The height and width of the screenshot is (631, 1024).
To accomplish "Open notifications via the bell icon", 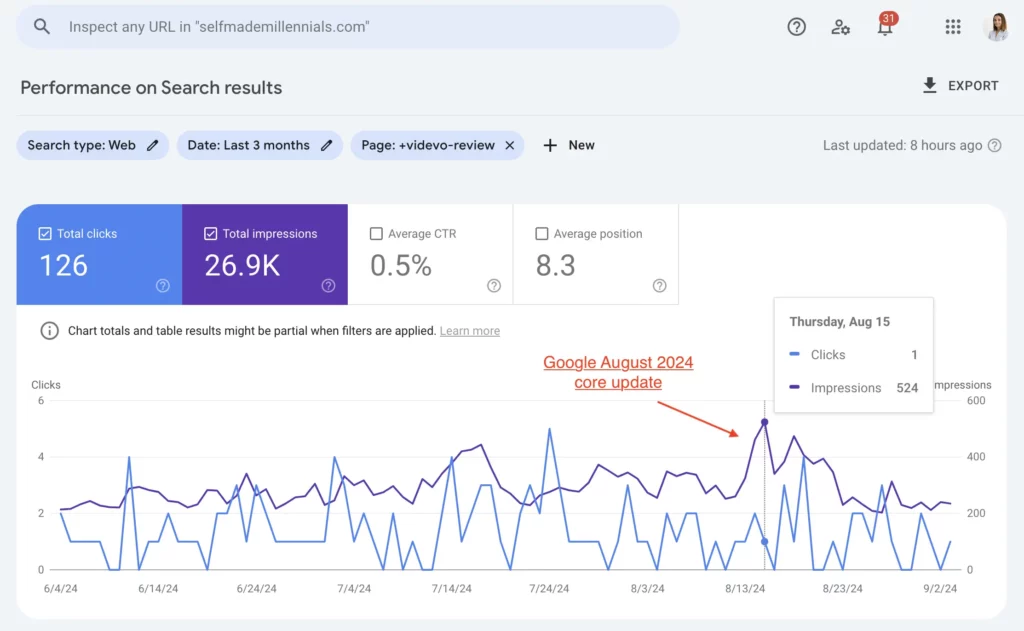I will (885, 27).
